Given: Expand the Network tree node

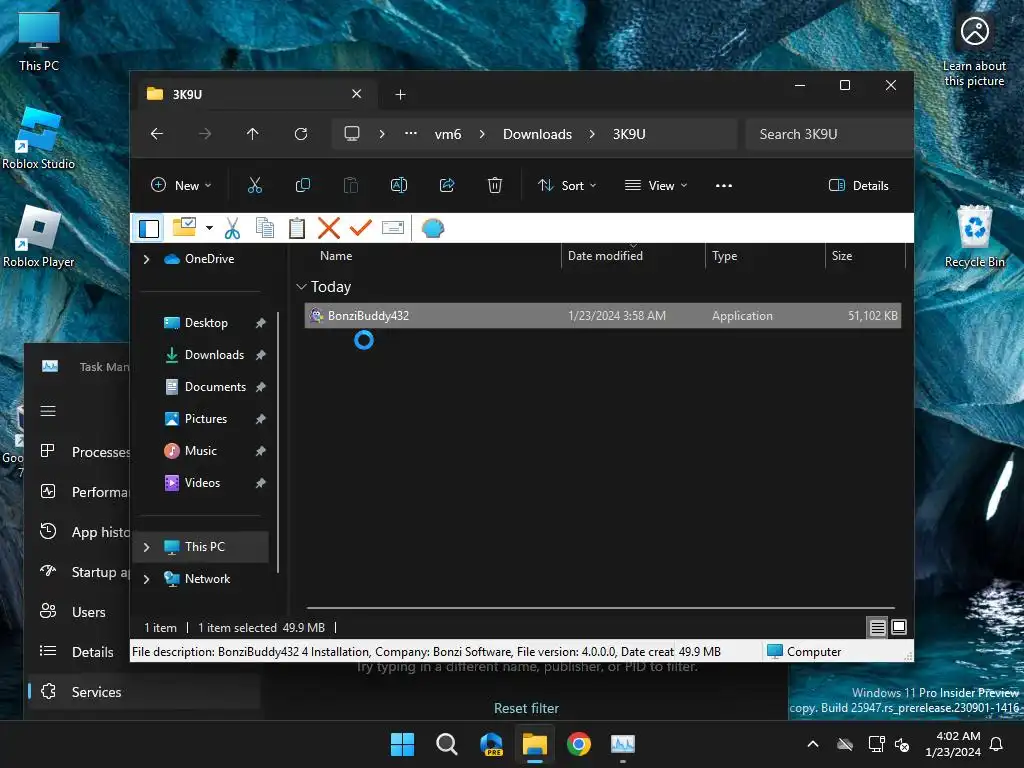Looking at the screenshot, I should (146, 579).
